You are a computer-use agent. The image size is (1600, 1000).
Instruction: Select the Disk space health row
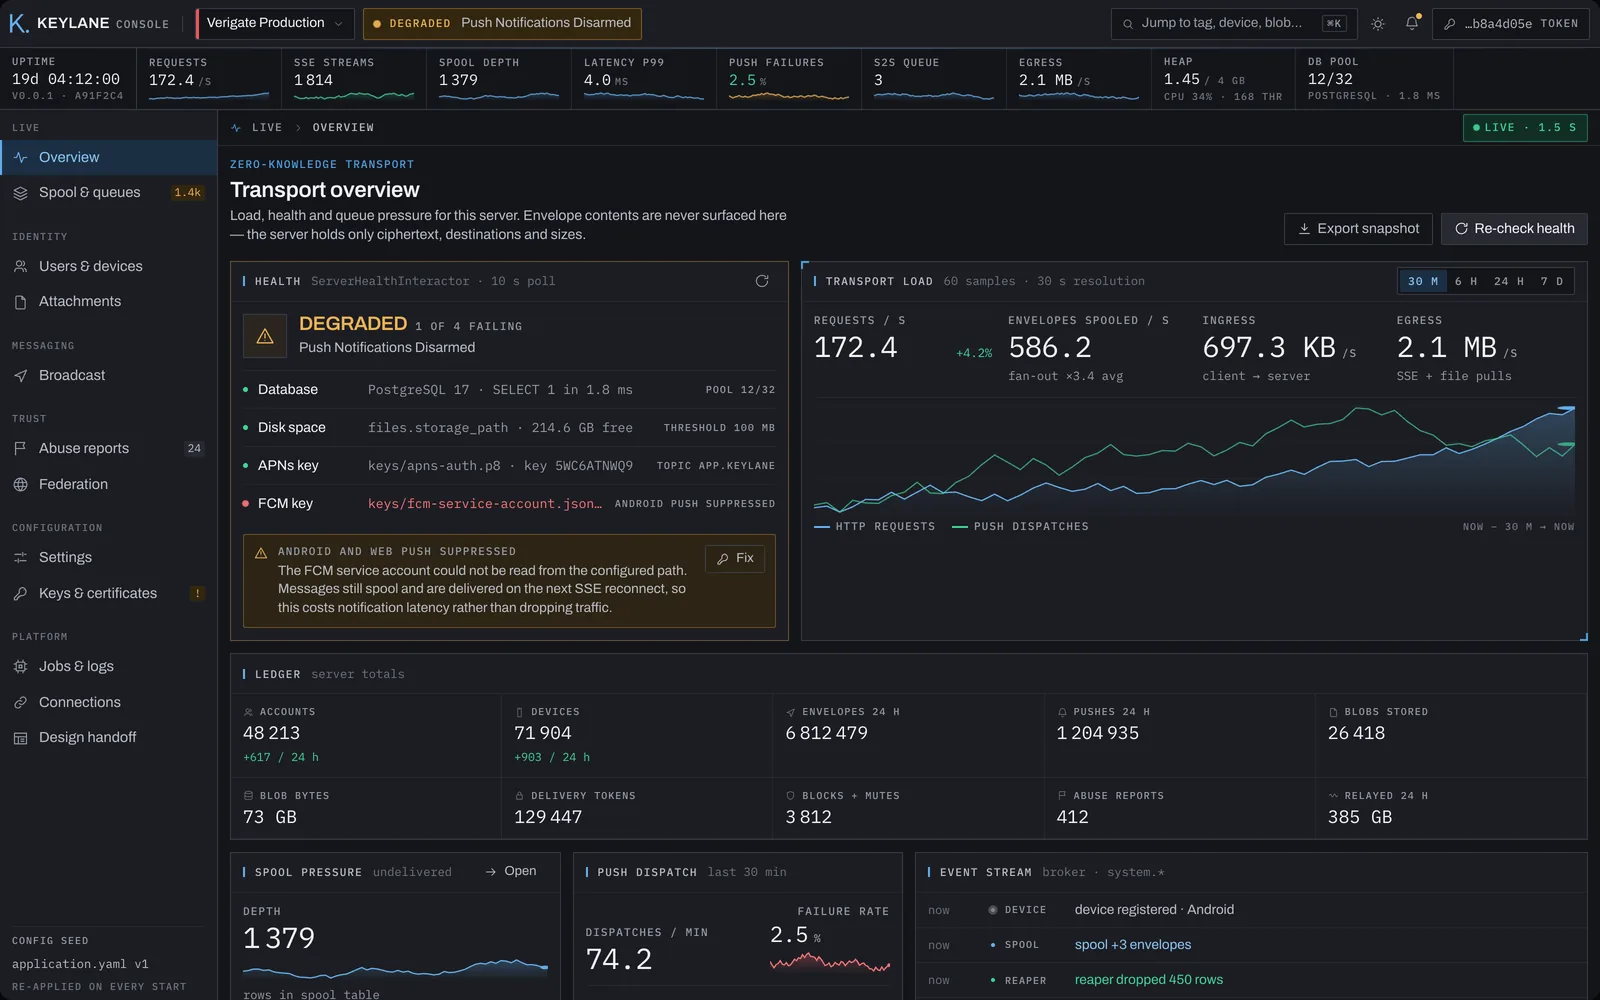tap(509, 427)
